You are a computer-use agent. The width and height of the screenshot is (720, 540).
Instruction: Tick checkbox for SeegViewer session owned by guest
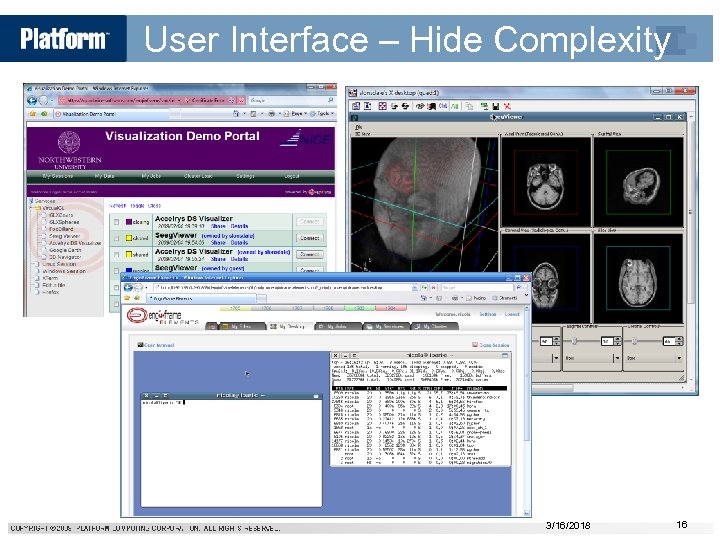(x=117, y=270)
